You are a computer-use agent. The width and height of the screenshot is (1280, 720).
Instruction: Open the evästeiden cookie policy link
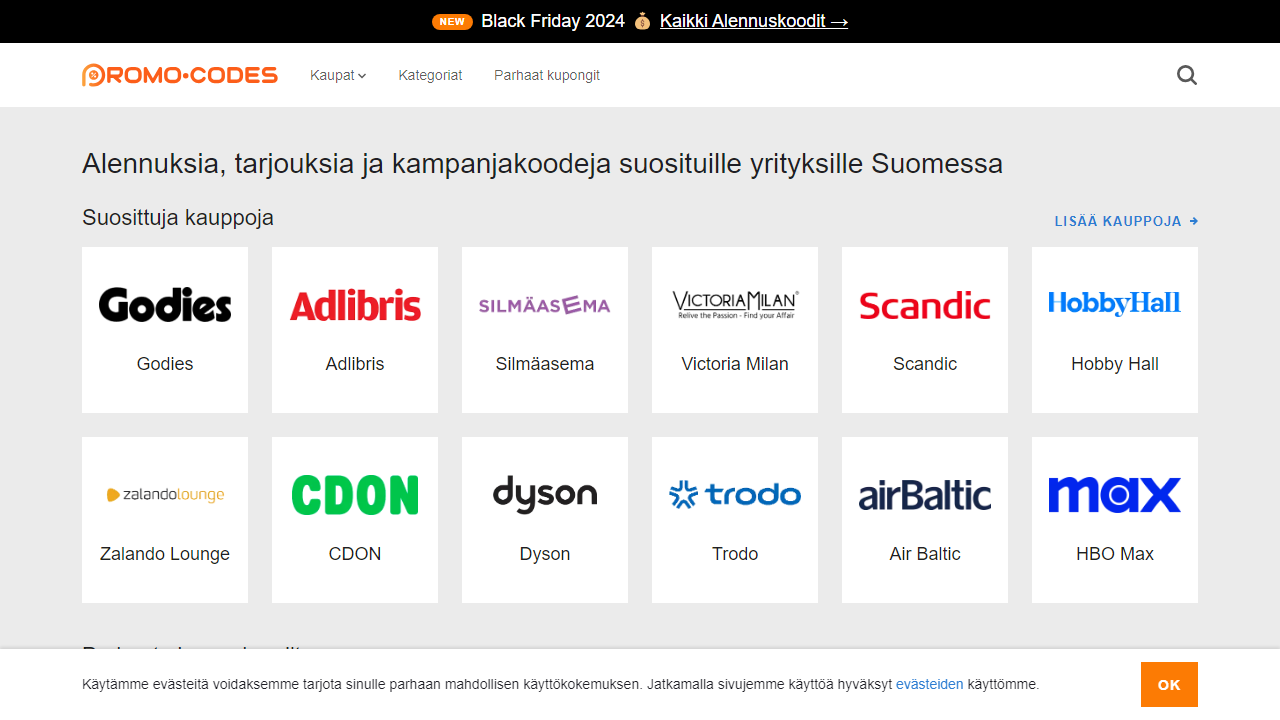pos(929,684)
